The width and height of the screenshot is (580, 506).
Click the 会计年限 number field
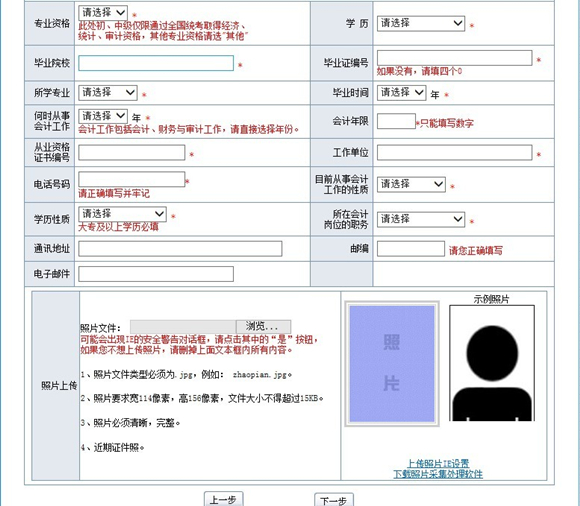click(396, 121)
